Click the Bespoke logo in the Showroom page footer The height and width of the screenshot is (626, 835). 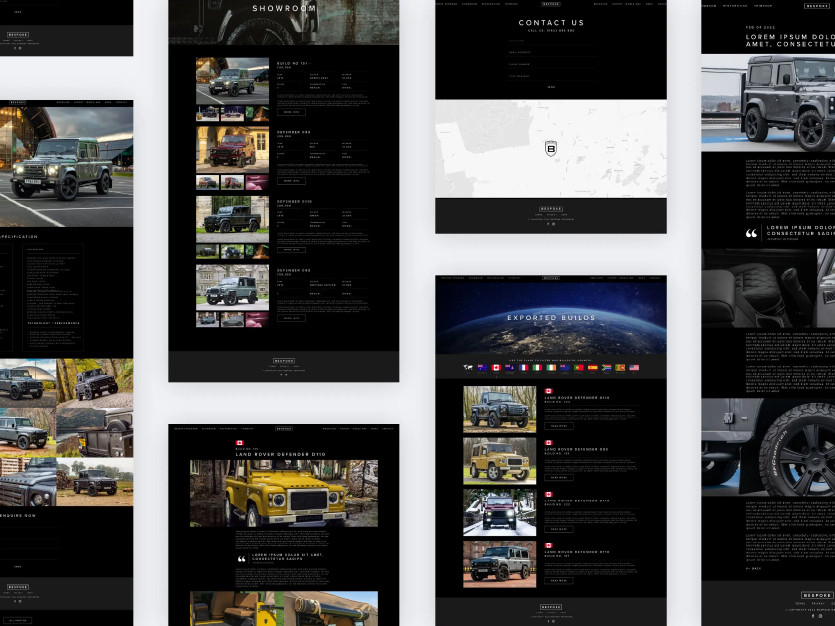click(x=284, y=360)
